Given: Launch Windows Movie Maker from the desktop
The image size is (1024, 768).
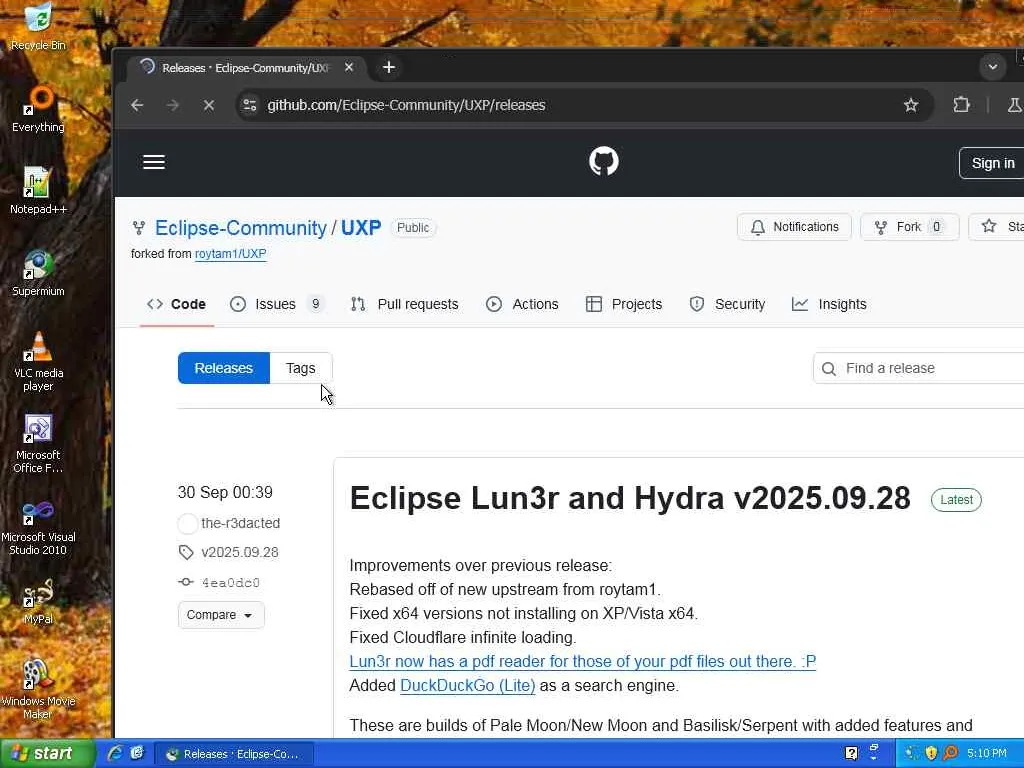Looking at the screenshot, I should pos(38,689).
